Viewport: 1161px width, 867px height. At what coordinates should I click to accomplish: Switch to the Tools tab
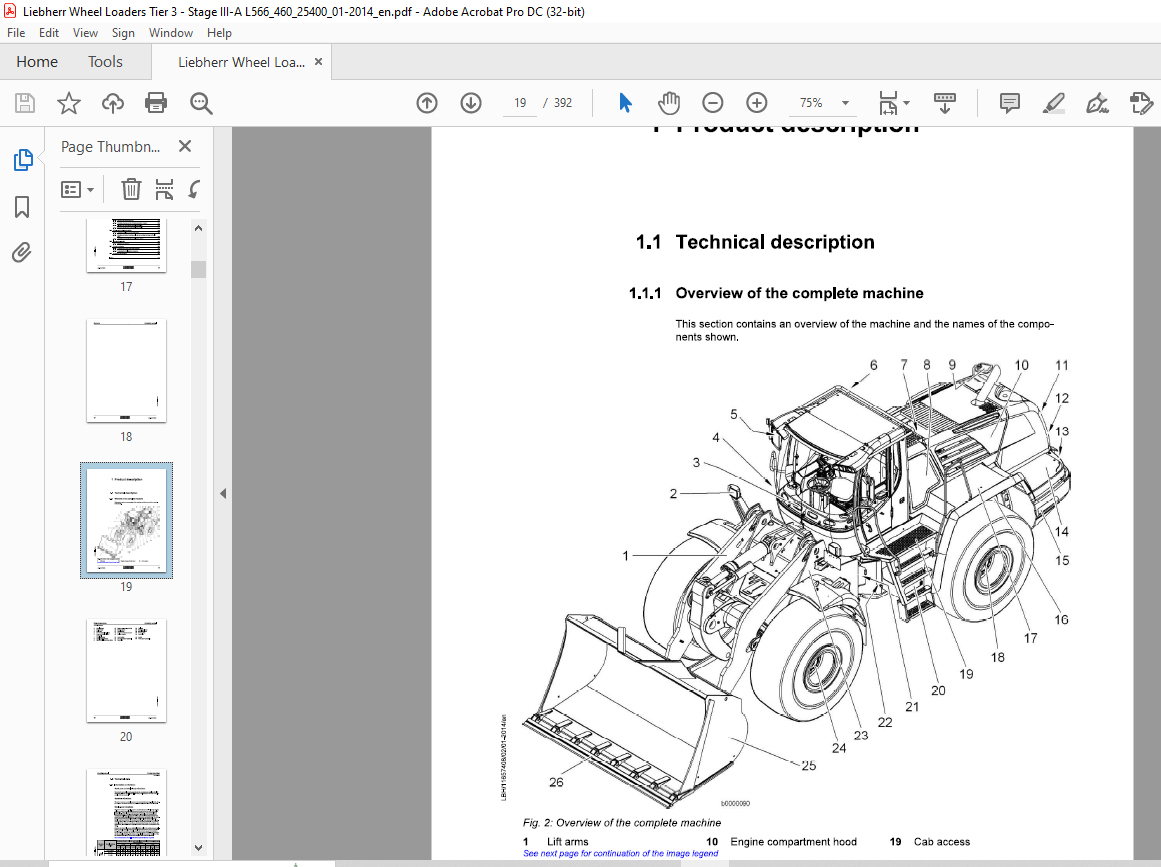[105, 61]
